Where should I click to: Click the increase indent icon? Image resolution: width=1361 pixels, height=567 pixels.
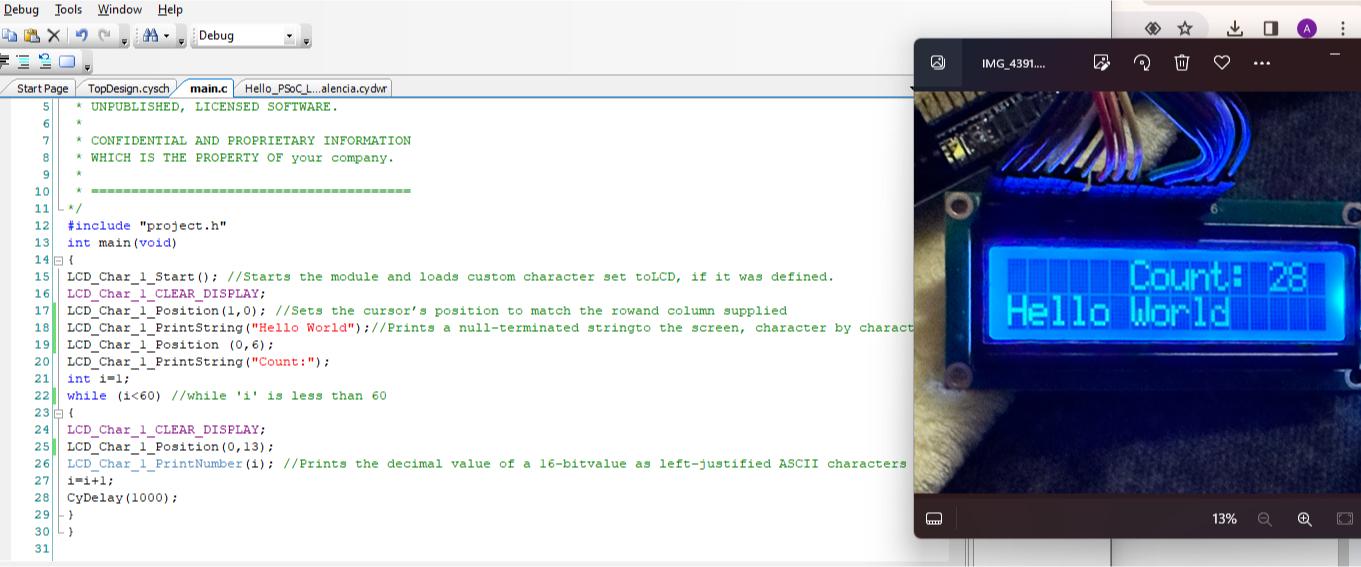click(x=4, y=61)
